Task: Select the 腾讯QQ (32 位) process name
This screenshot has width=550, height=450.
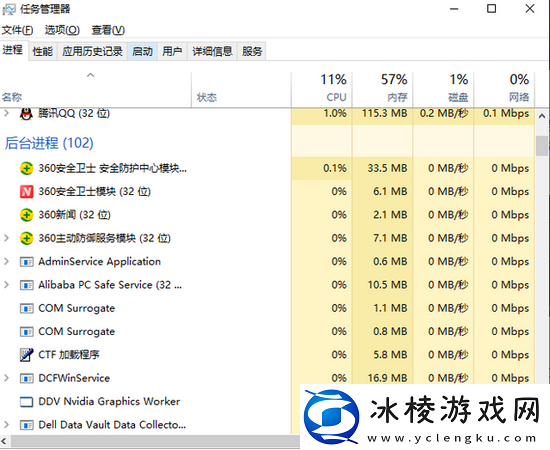Action: (74, 113)
